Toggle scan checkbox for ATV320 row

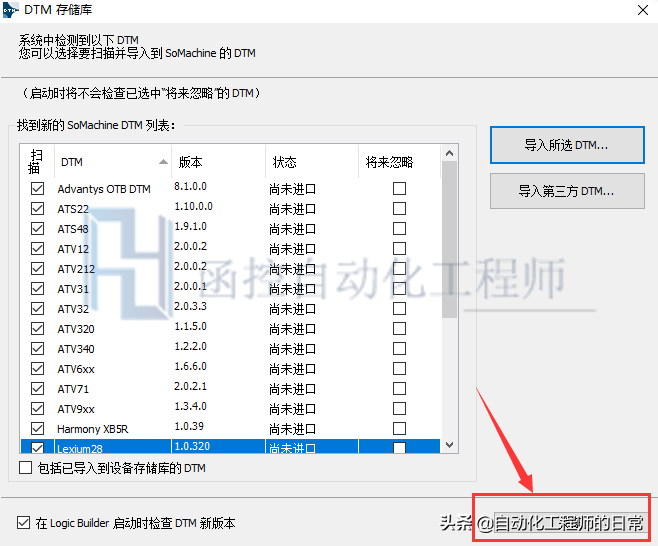click(x=37, y=329)
